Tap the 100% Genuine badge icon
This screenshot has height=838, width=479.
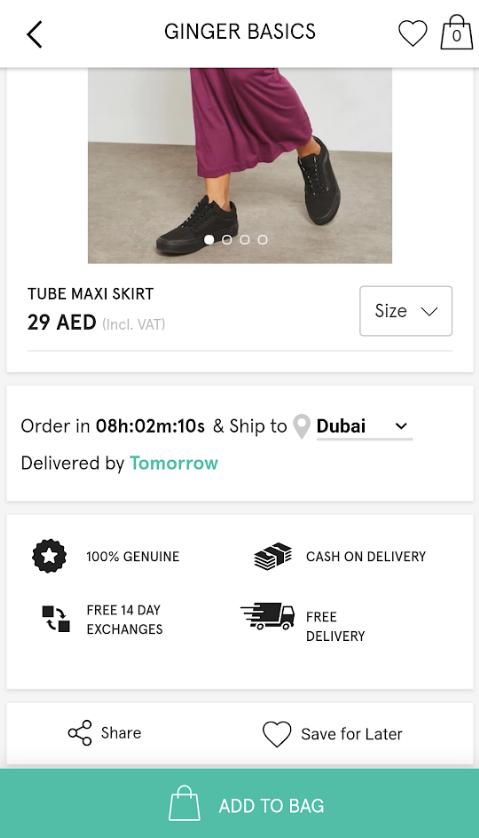49,556
